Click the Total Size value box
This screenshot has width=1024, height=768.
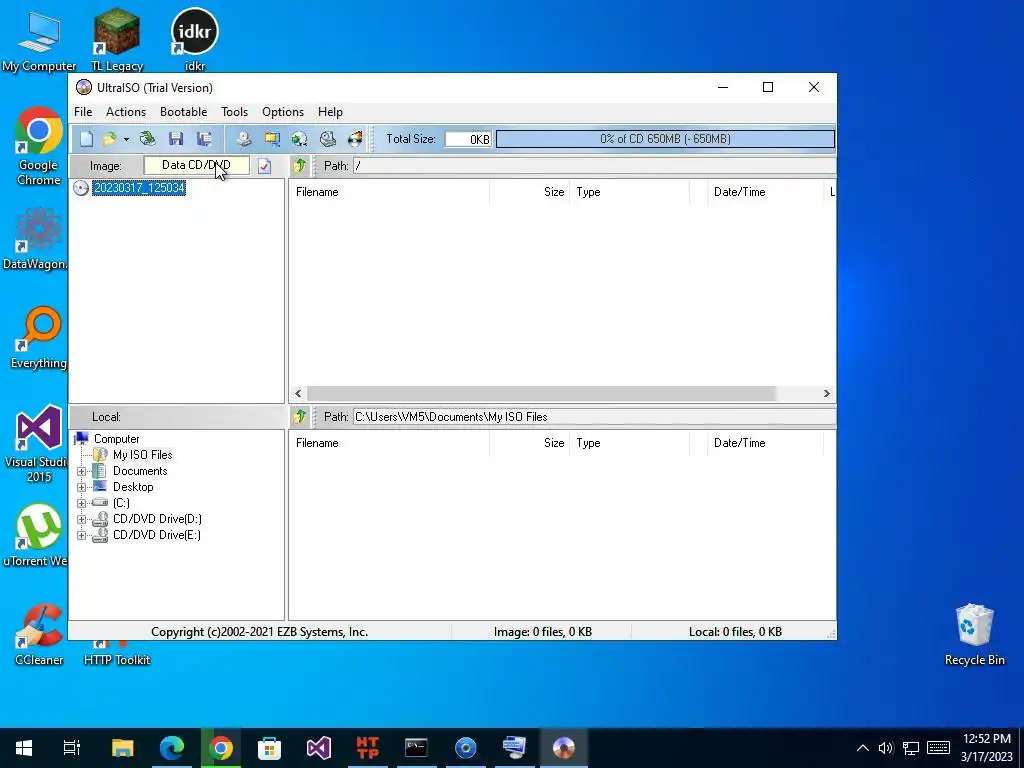[x=468, y=139]
